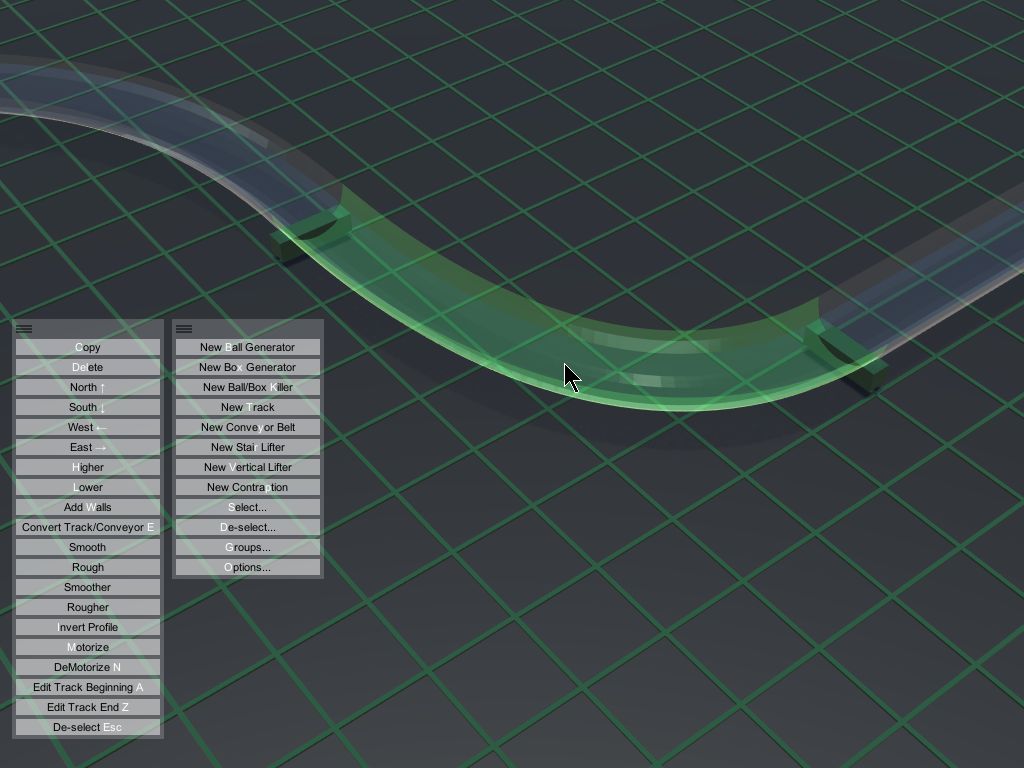Viewport: 1024px width, 768px height.
Task: Add a New Vertical Lifter
Action: [x=248, y=468]
